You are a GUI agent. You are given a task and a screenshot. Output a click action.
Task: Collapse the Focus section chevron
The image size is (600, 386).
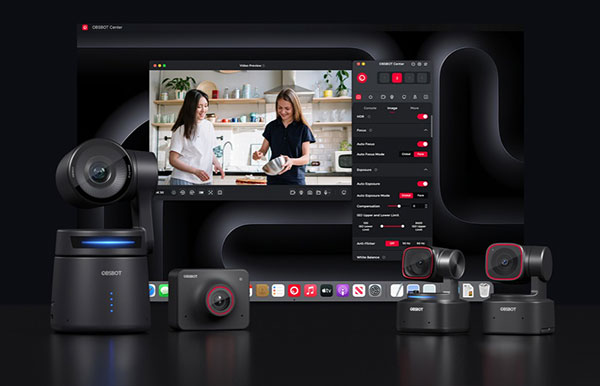click(x=426, y=130)
